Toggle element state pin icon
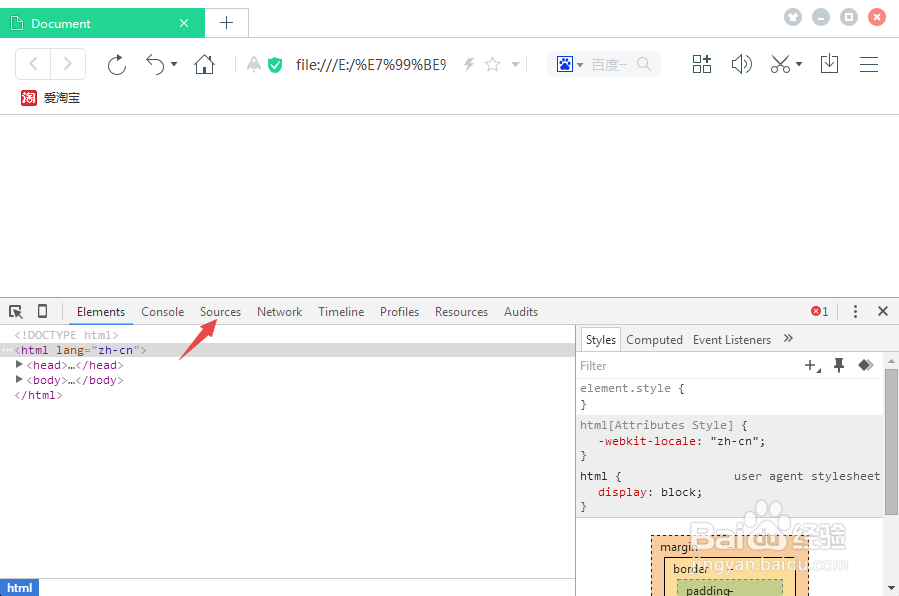899x596 pixels. 839,366
